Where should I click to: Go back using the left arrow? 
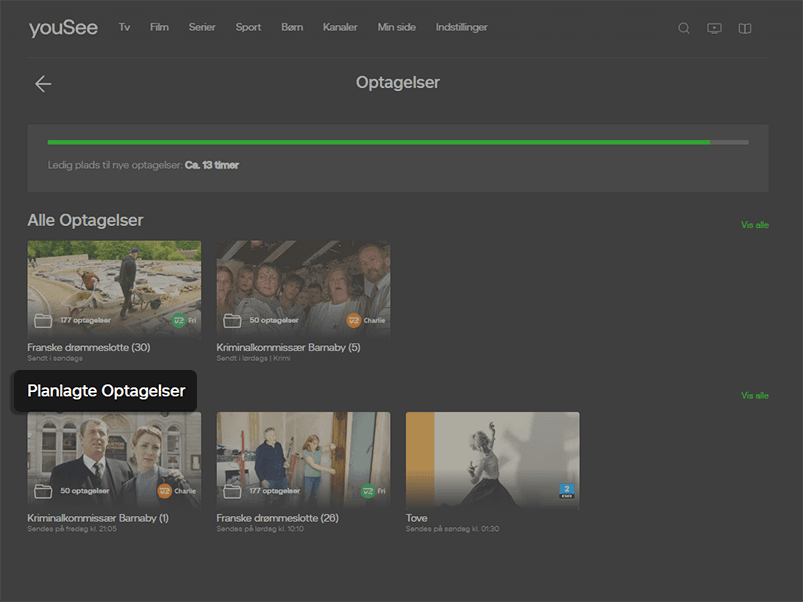click(x=43, y=84)
